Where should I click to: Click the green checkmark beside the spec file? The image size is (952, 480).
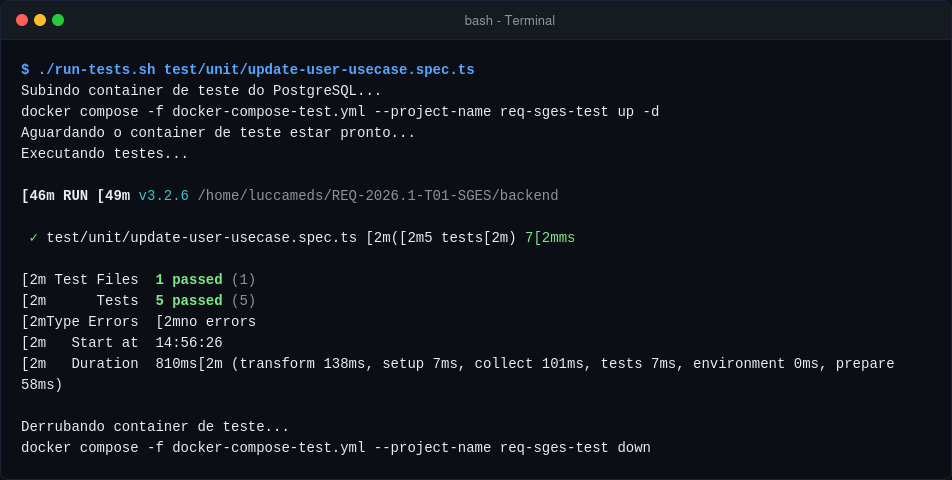click(x=33, y=238)
